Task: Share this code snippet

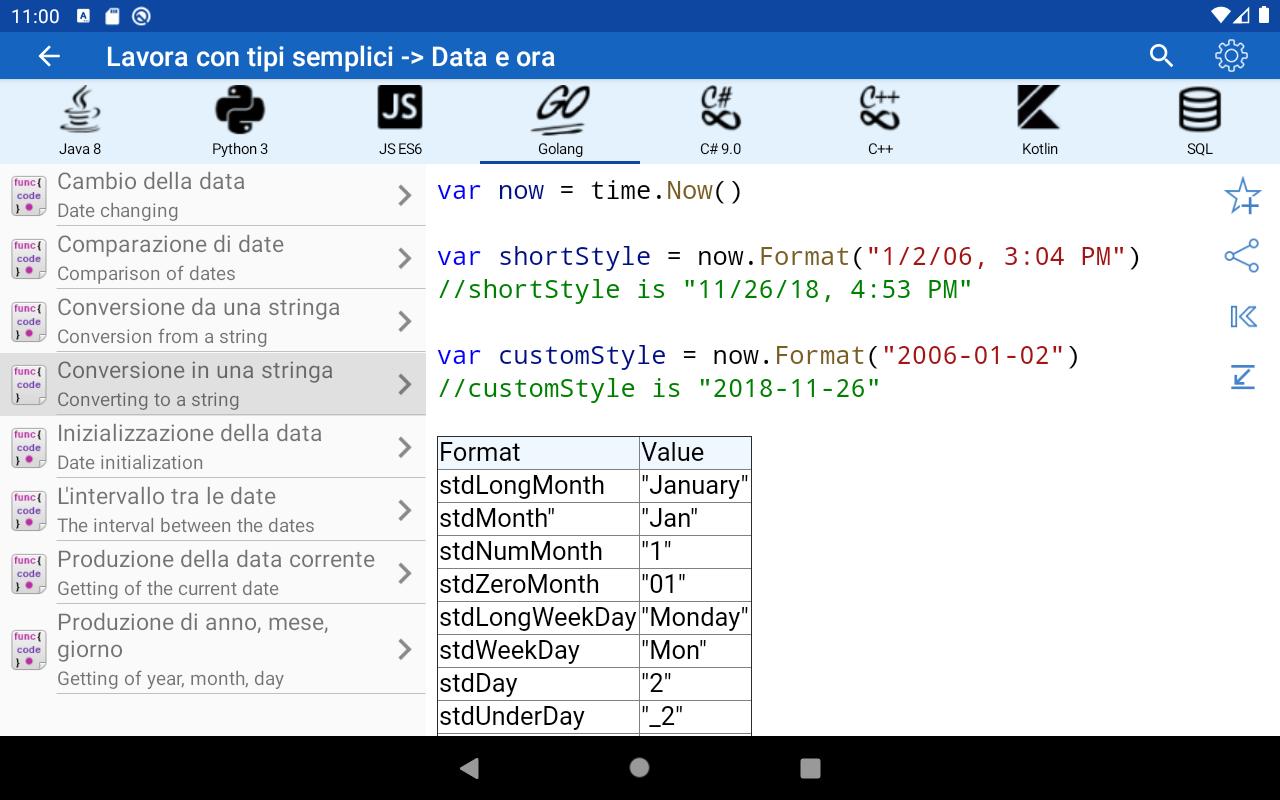Action: [x=1242, y=256]
